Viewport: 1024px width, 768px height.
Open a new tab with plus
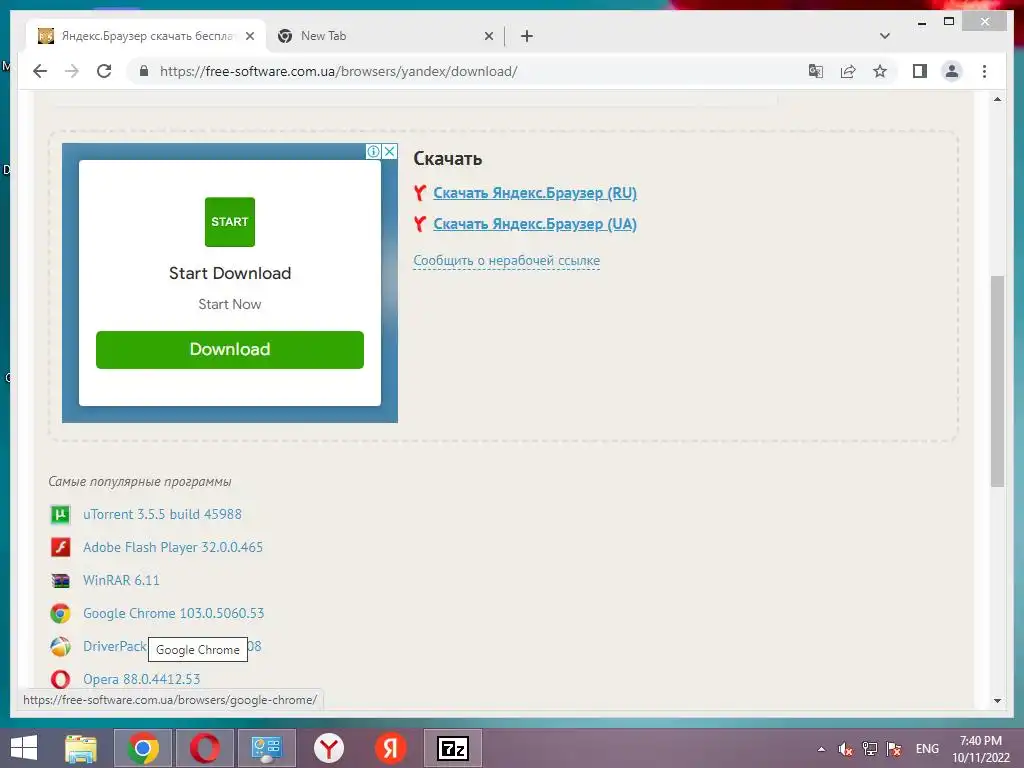[526, 36]
